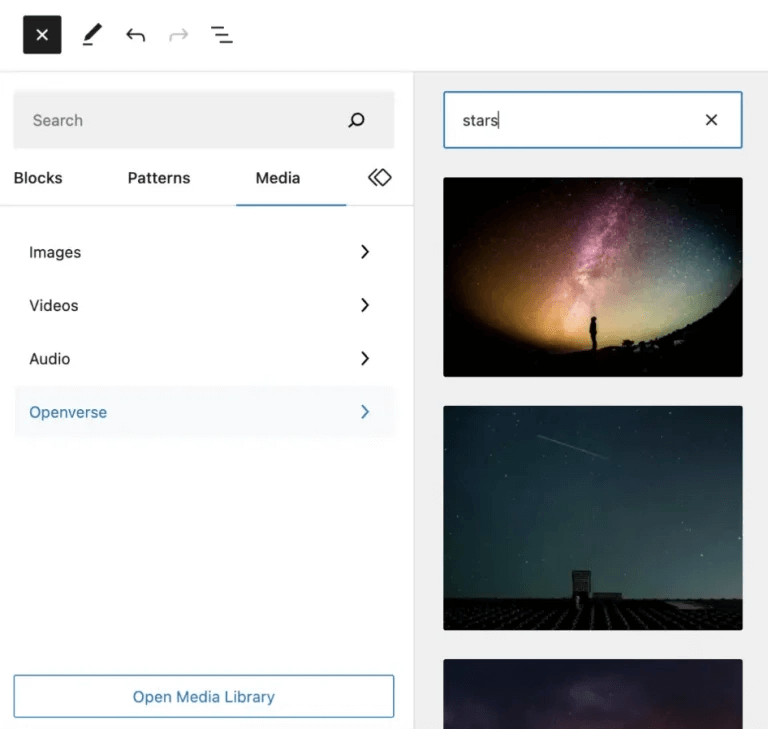768x729 pixels.
Task: Click the Openverse search field containing 'stars'
Action: [x=593, y=120]
